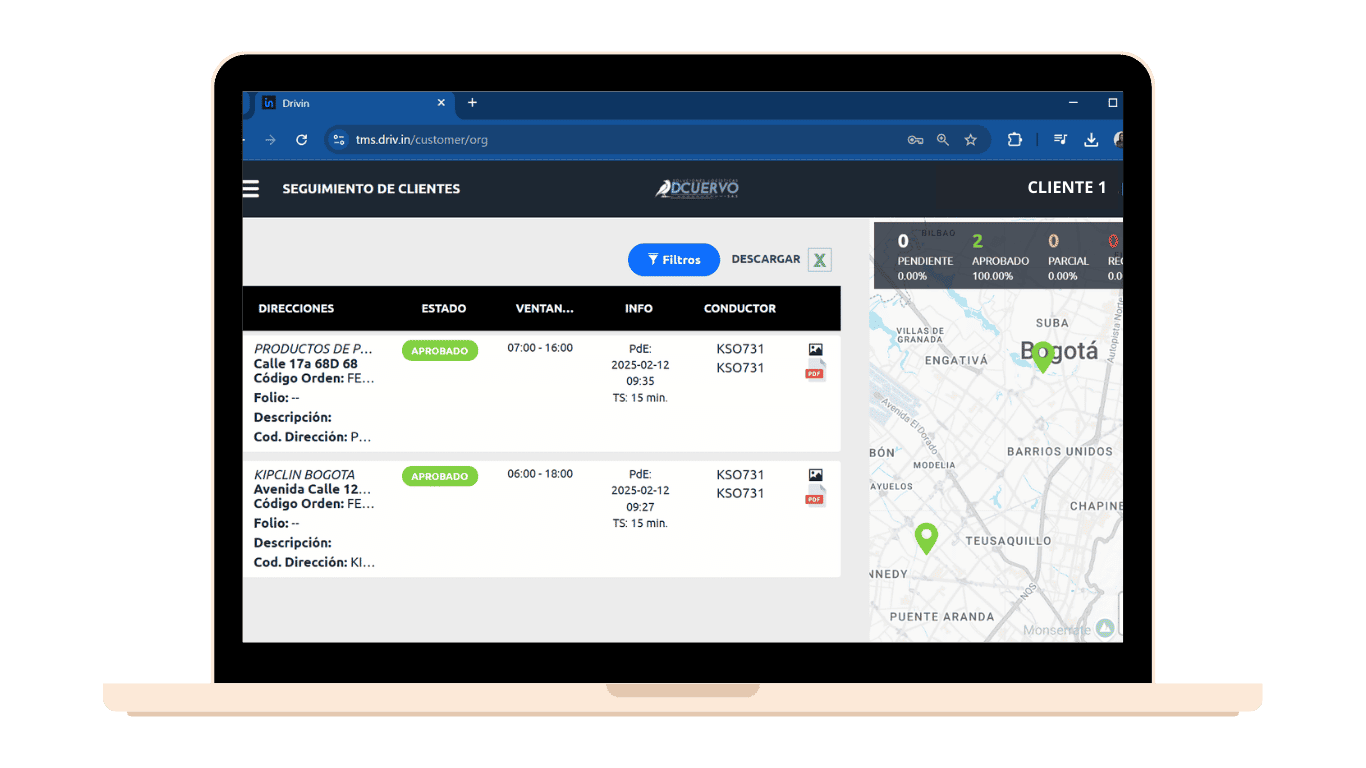
Task: Click the SEGUIMIENTO DE CLIENTES page title
Action: (x=371, y=189)
